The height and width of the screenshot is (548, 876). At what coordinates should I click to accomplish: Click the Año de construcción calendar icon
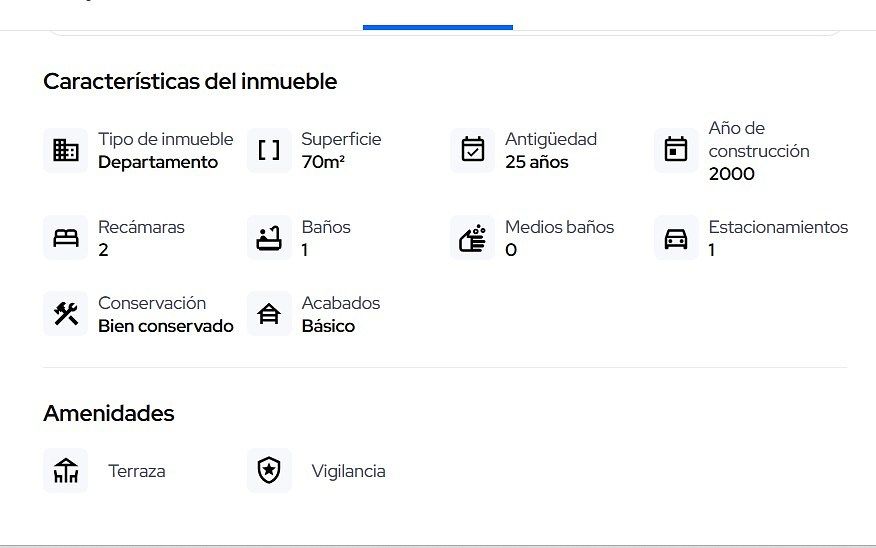pyautogui.click(x=676, y=150)
